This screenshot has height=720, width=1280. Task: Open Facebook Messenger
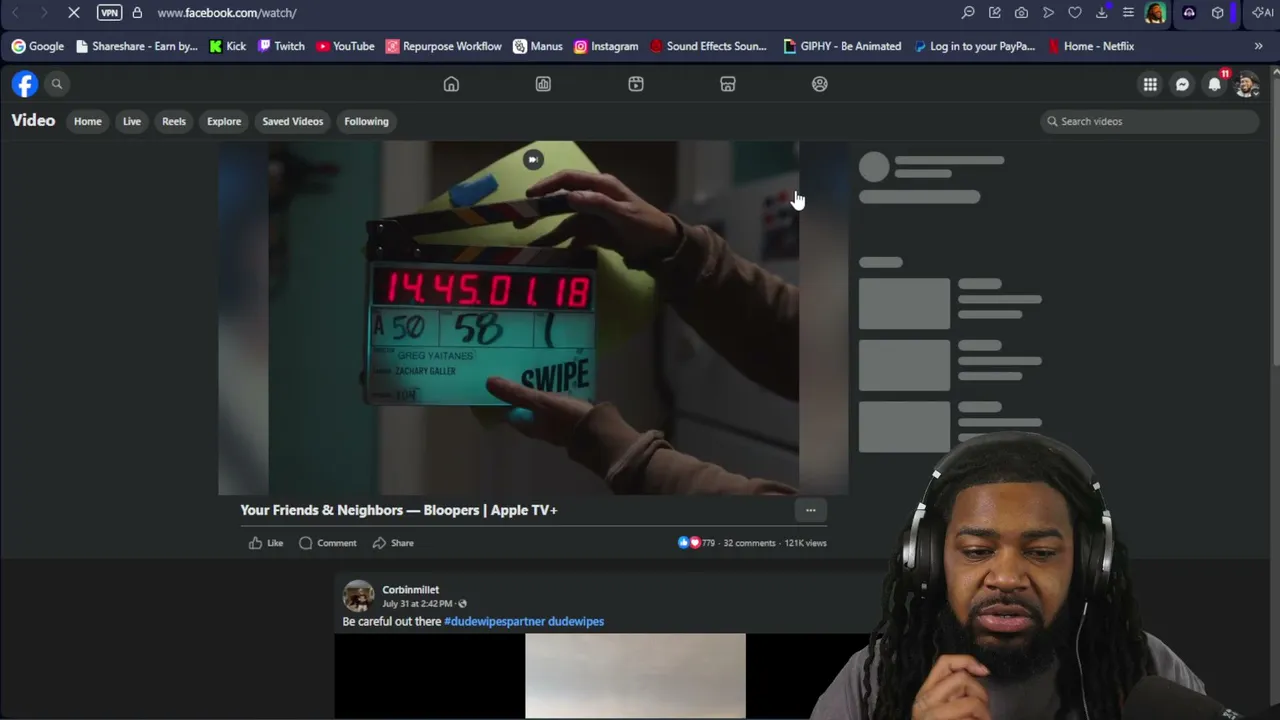tap(1182, 85)
